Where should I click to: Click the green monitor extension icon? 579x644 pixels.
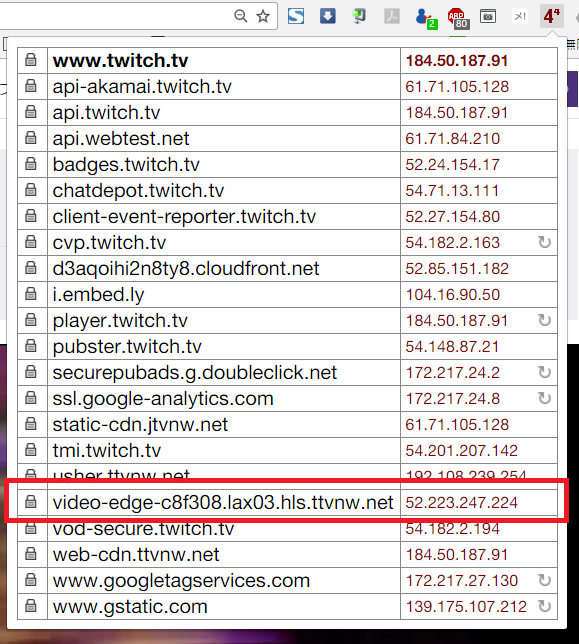click(x=359, y=16)
